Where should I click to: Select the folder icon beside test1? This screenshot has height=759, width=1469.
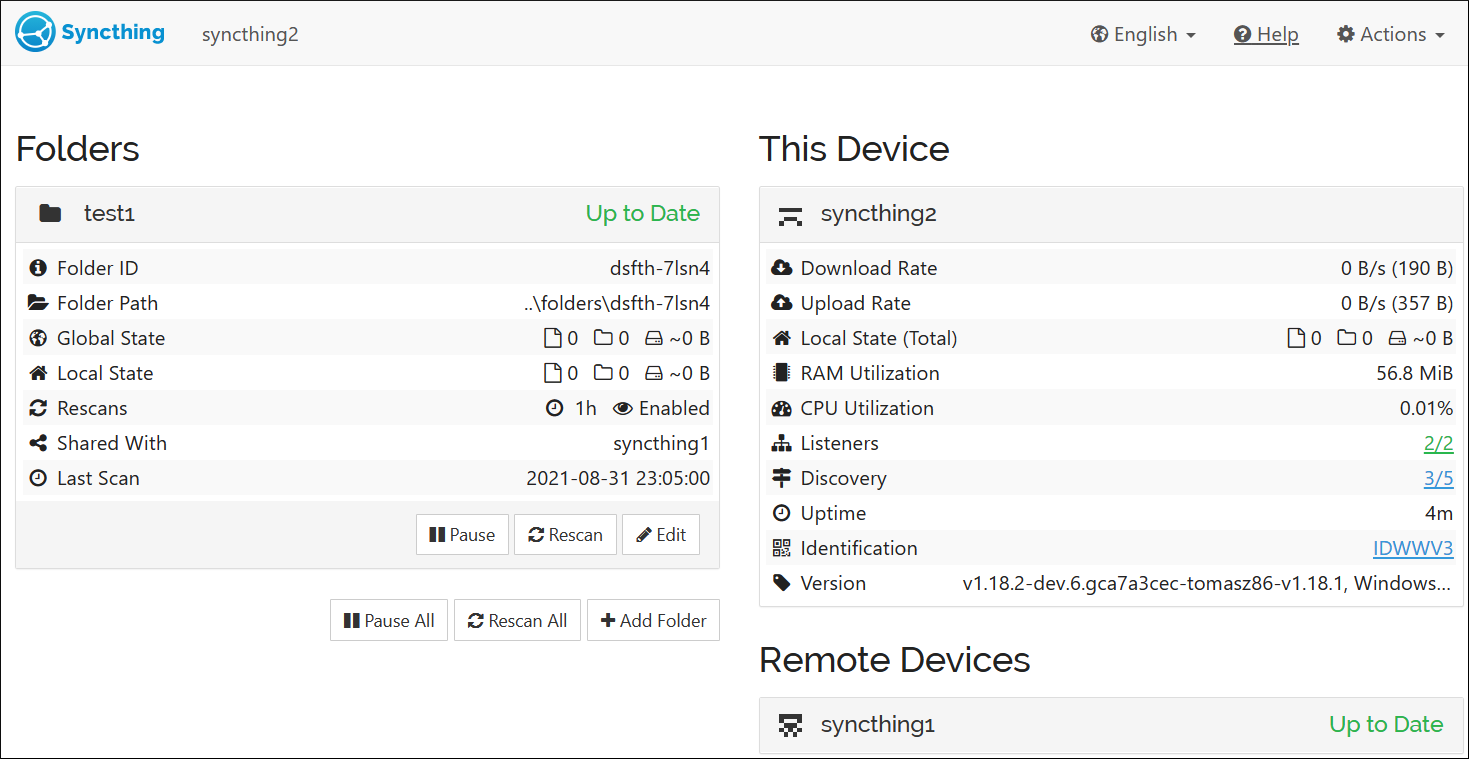pyautogui.click(x=50, y=213)
